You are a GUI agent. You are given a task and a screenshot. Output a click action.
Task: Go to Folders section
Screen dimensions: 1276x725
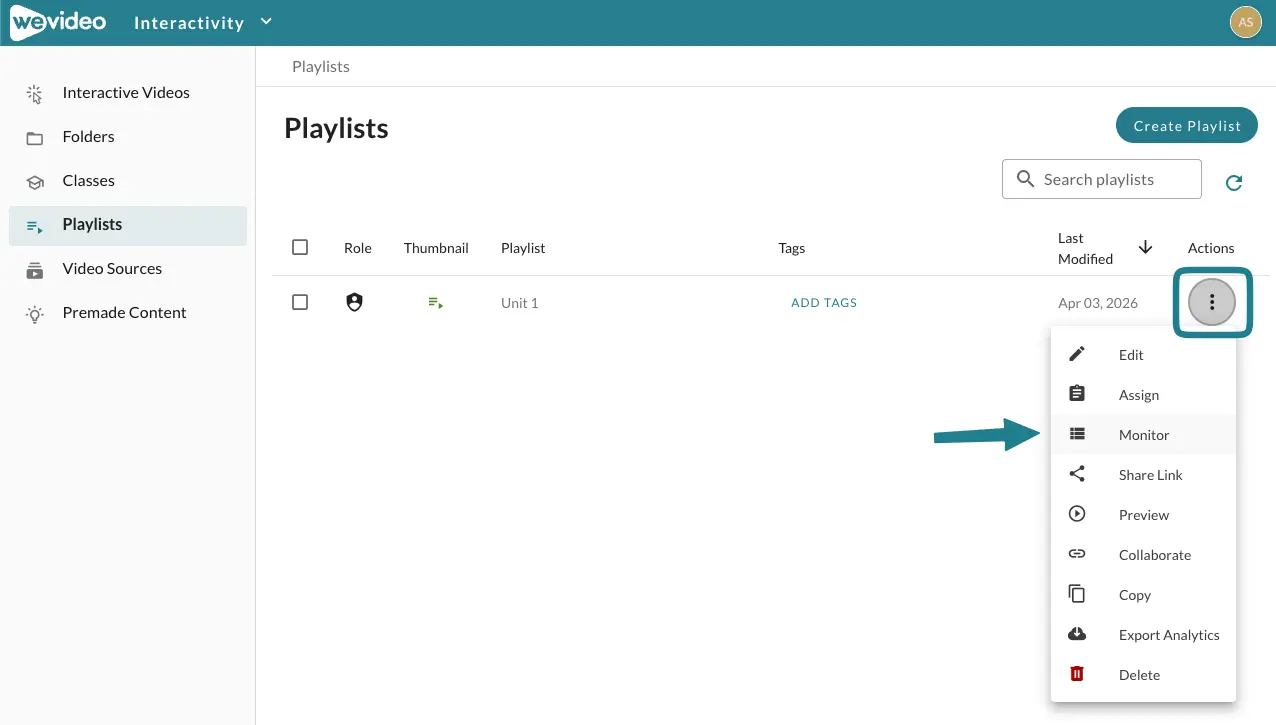pyautogui.click(x=128, y=137)
